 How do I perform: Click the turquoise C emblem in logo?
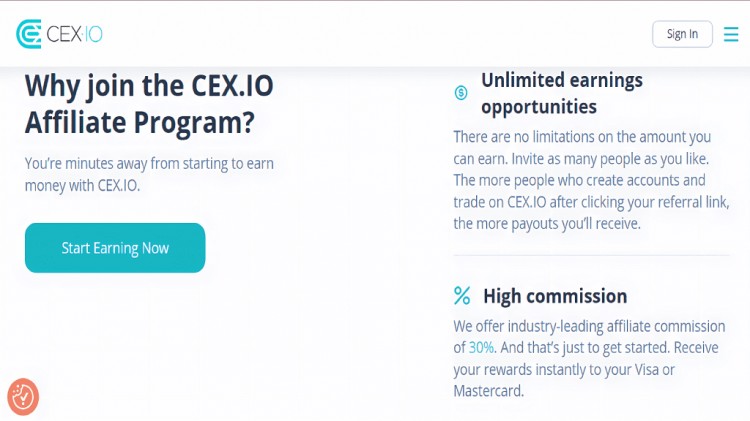tap(29, 34)
